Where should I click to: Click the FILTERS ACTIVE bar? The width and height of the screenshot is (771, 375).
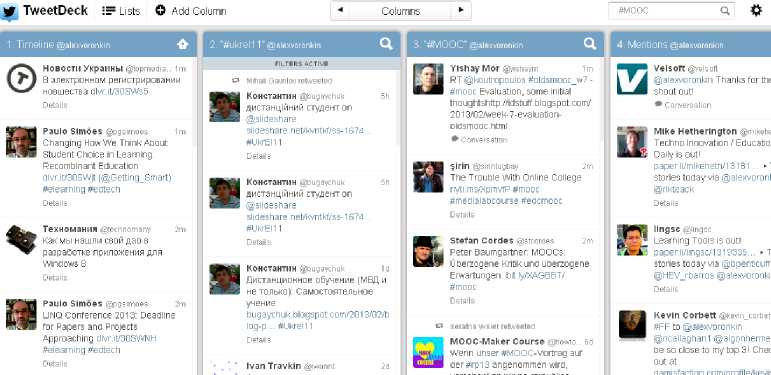[x=301, y=64]
